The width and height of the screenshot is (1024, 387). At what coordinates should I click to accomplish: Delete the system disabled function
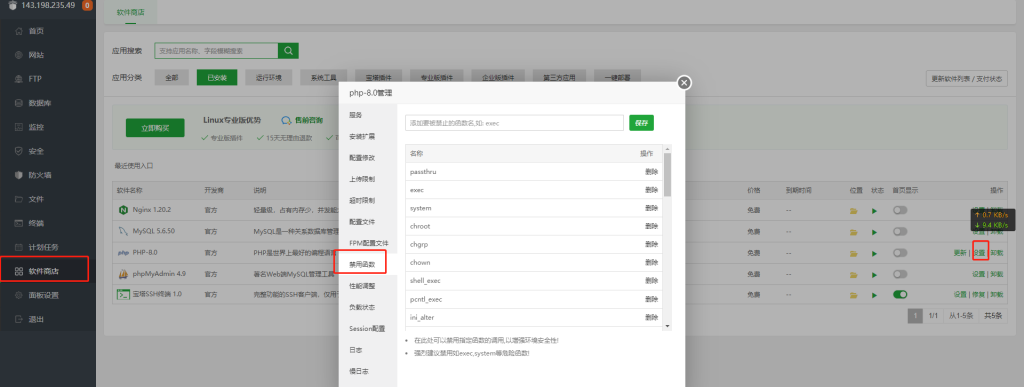pyautogui.click(x=651, y=208)
